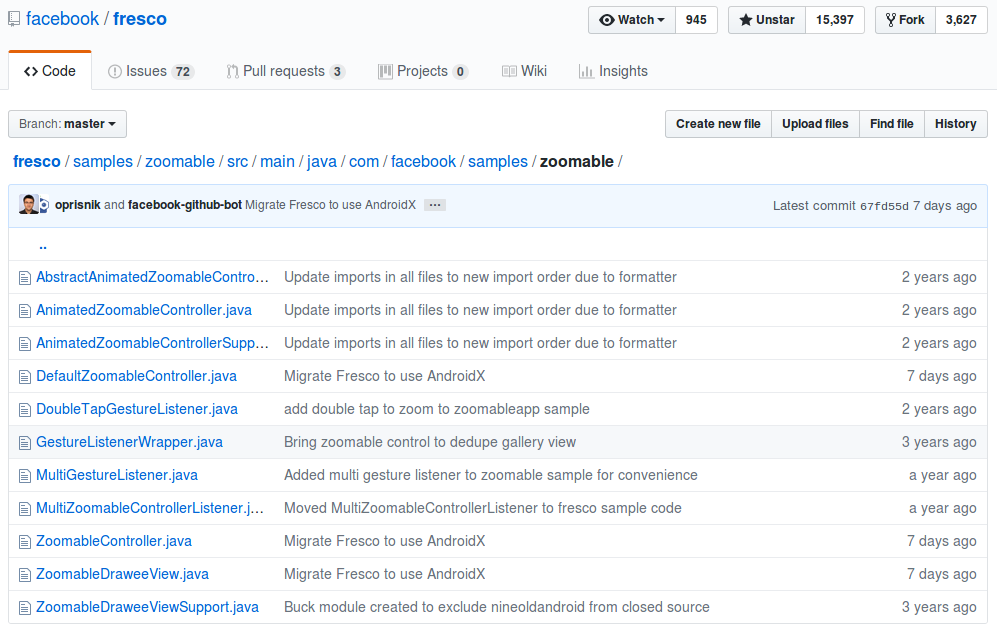
Task: Open the Wiki tab
Action: tap(525, 71)
